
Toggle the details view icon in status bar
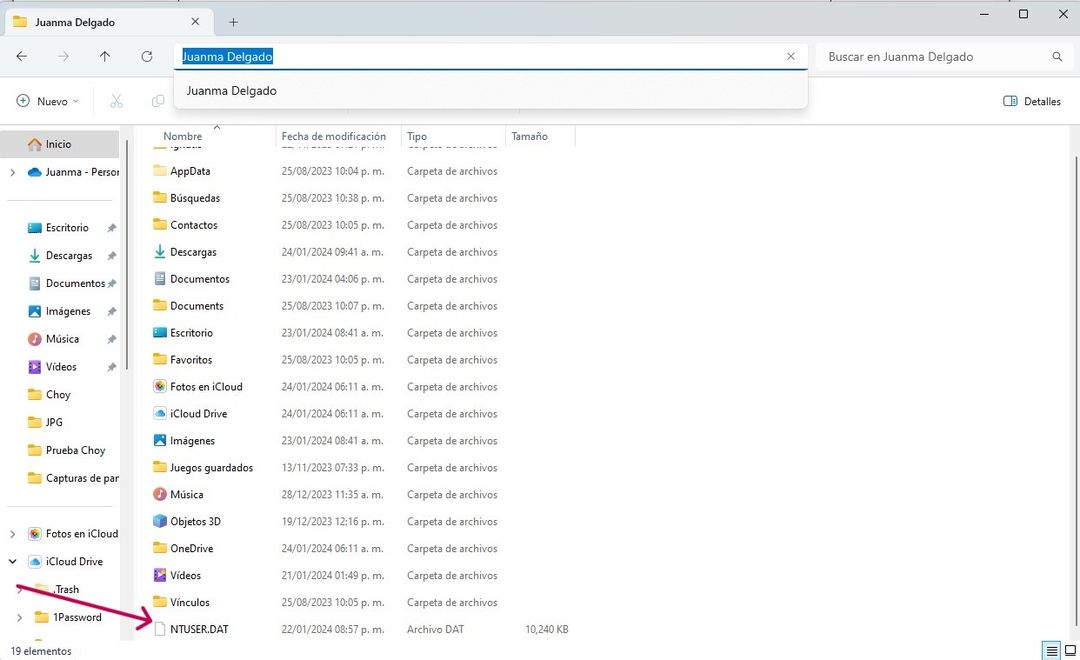[1051, 649]
